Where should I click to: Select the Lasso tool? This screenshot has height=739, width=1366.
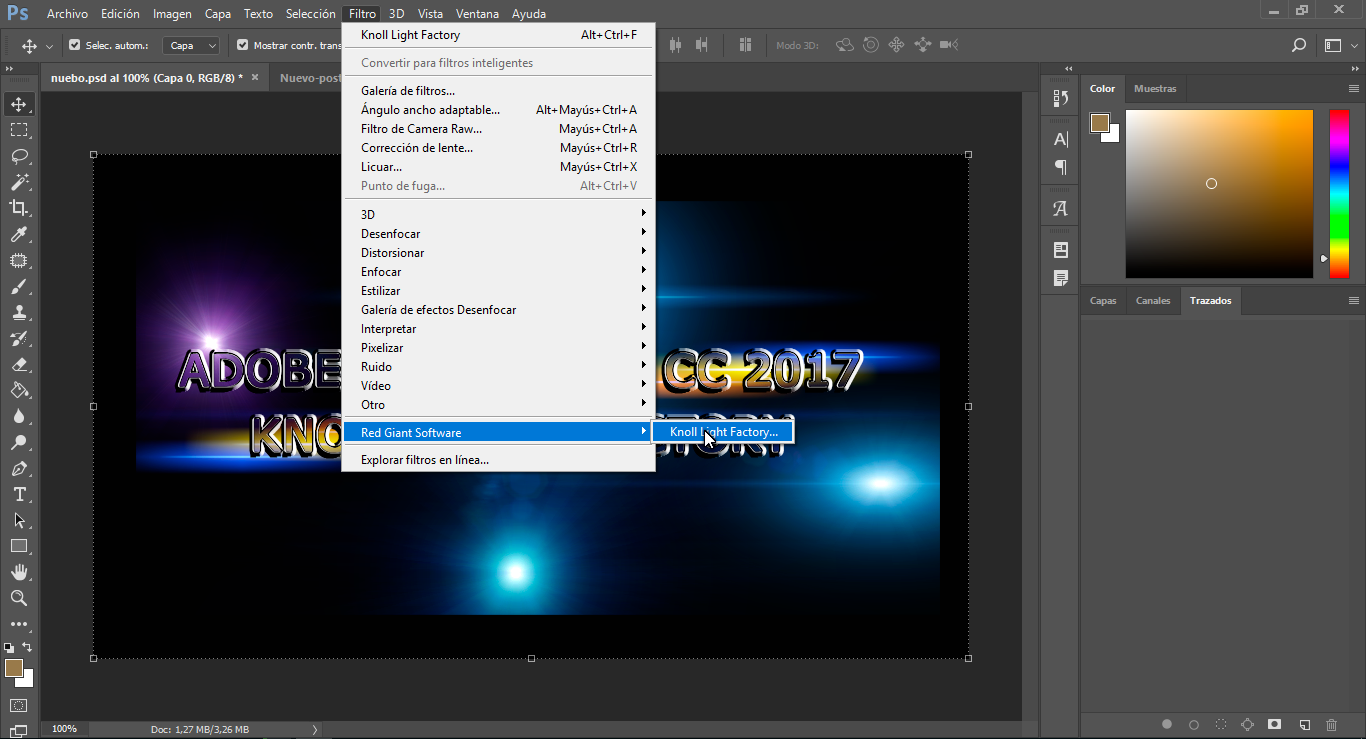coord(19,156)
